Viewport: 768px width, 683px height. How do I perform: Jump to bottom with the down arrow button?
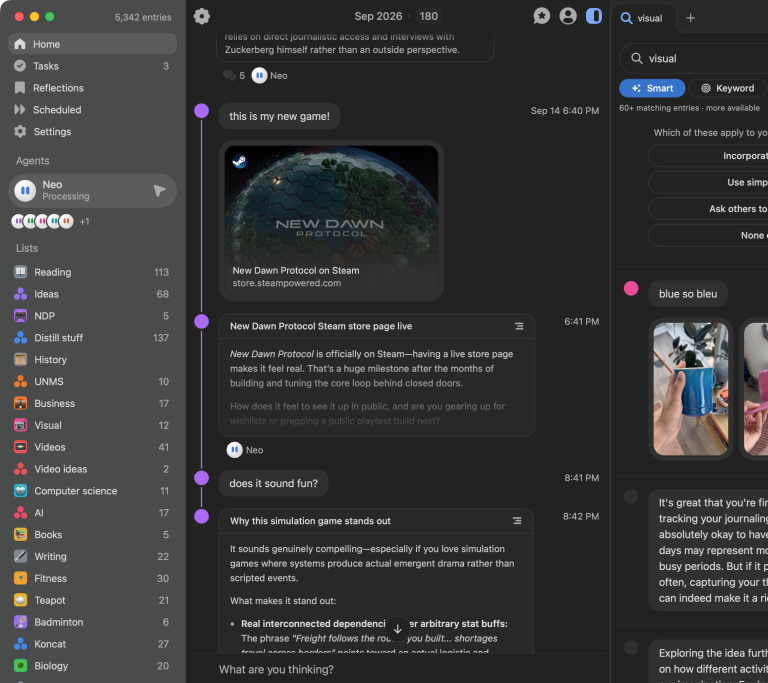point(398,629)
